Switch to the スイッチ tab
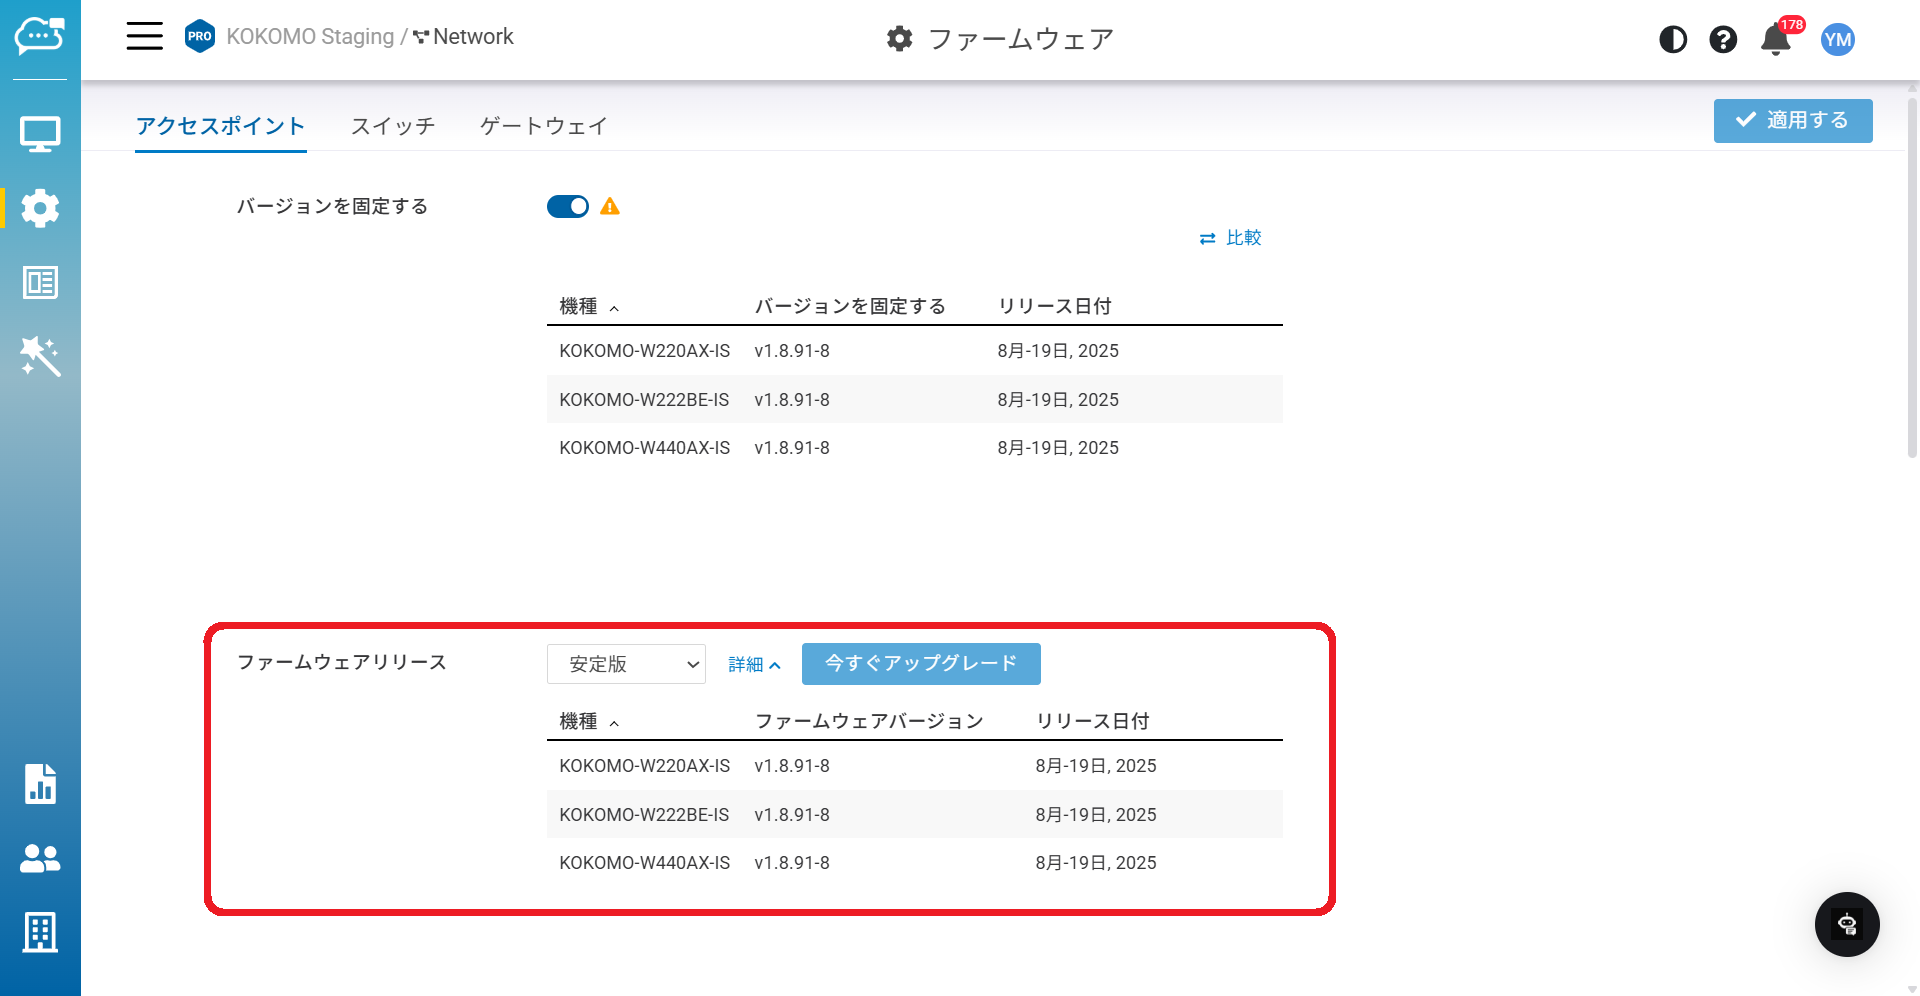 [x=393, y=126]
